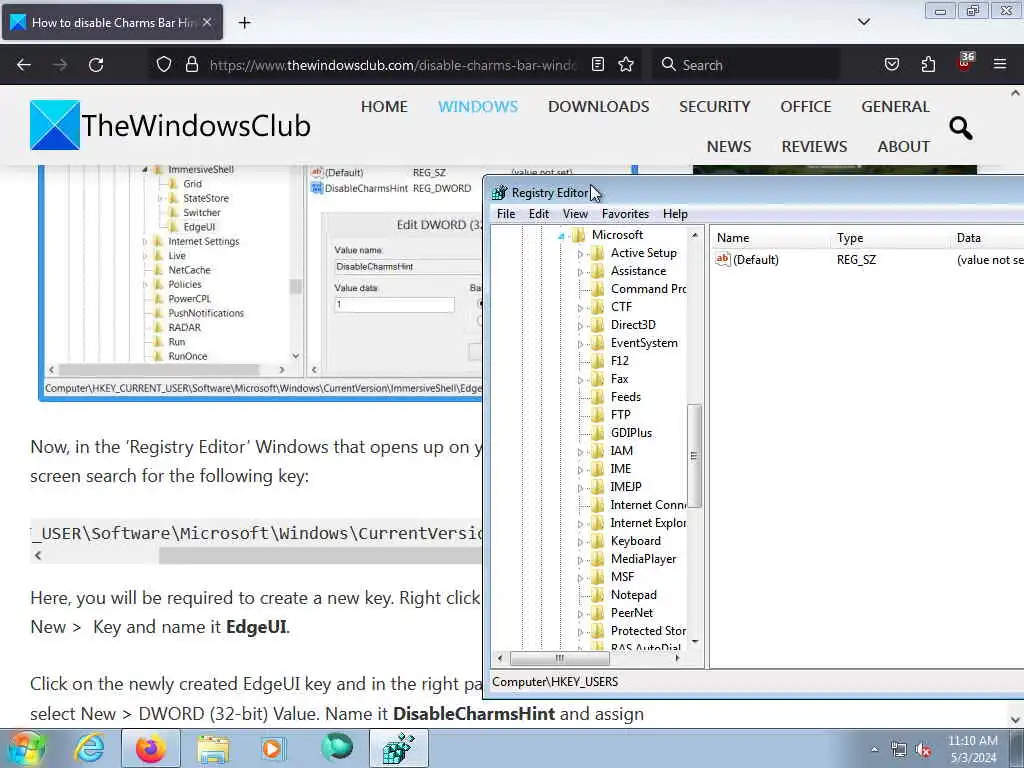Open the Firefox extensions puzzle icon
The width and height of the screenshot is (1024, 768).
click(x=928, y=65)
